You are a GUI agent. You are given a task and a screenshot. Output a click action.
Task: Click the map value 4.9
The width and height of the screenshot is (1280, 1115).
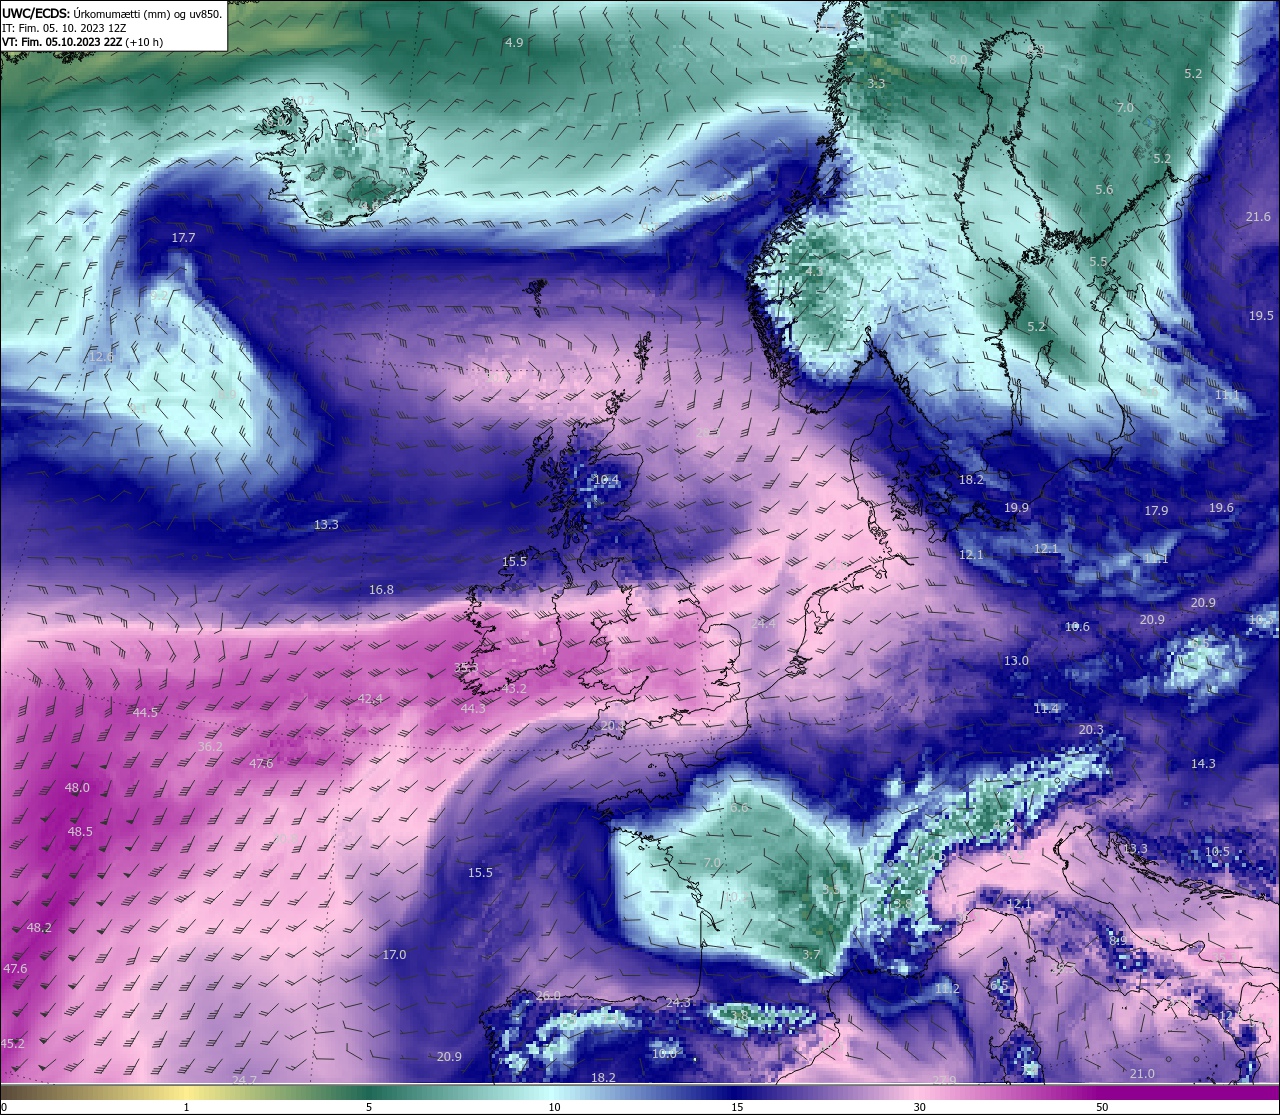[x=514, y=43]
